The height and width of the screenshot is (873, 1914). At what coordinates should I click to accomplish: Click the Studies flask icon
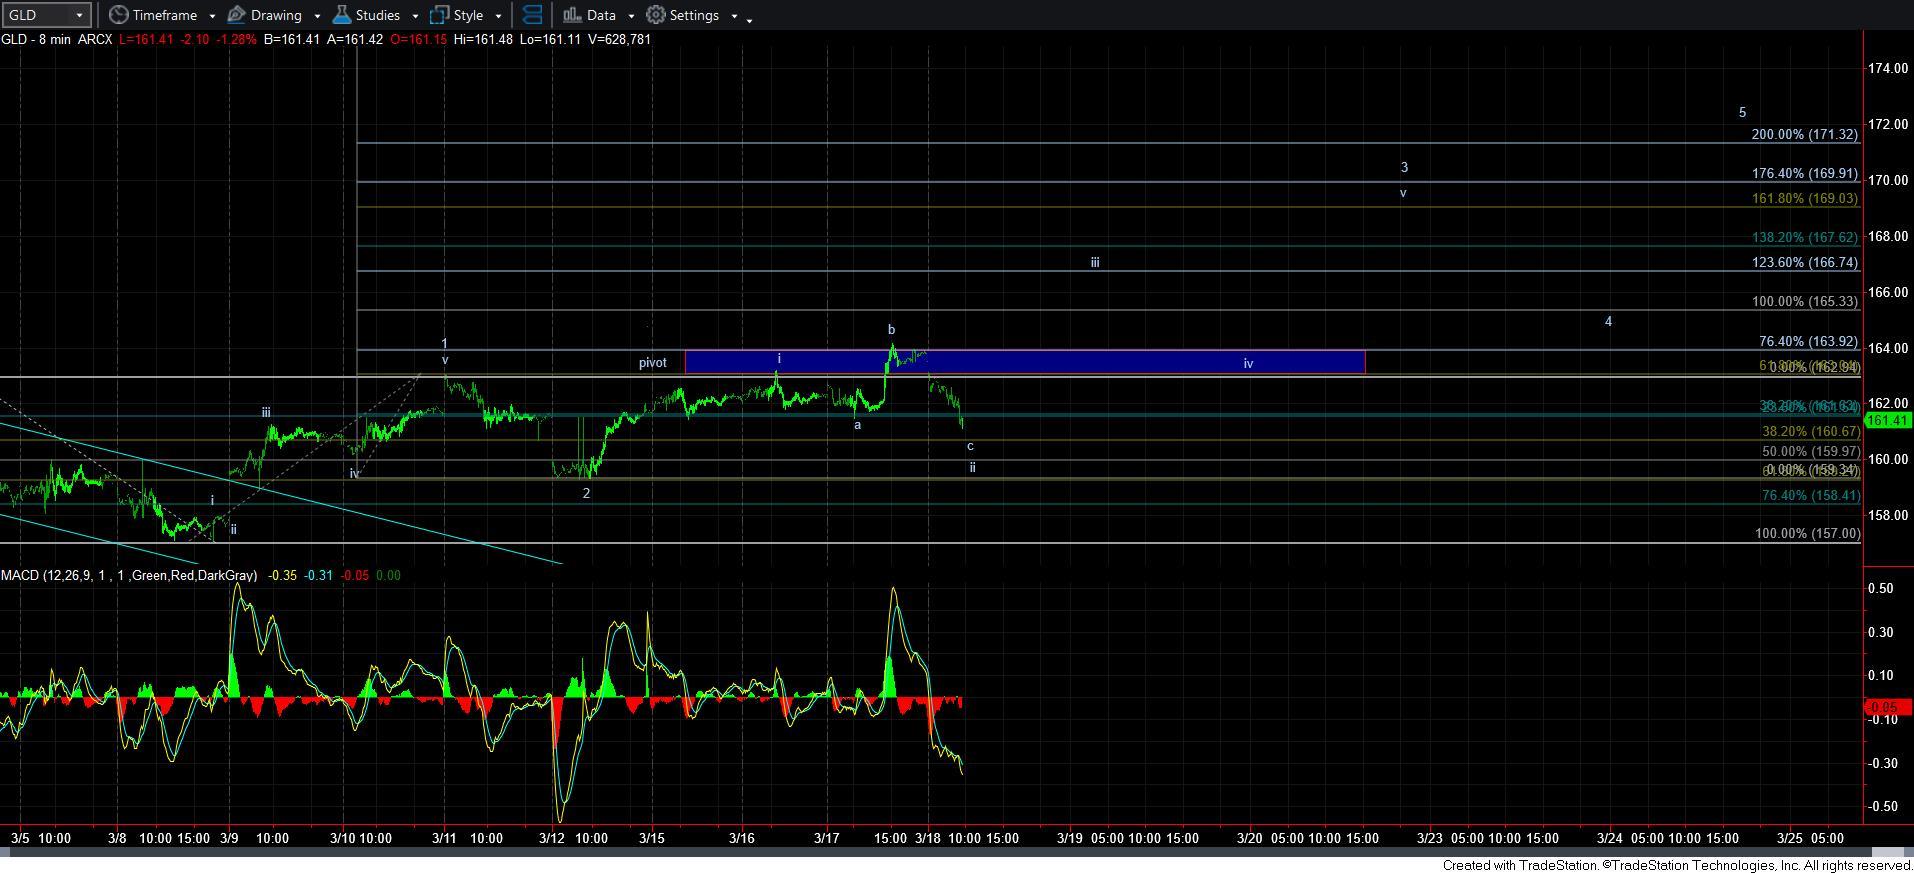point(342,15)
